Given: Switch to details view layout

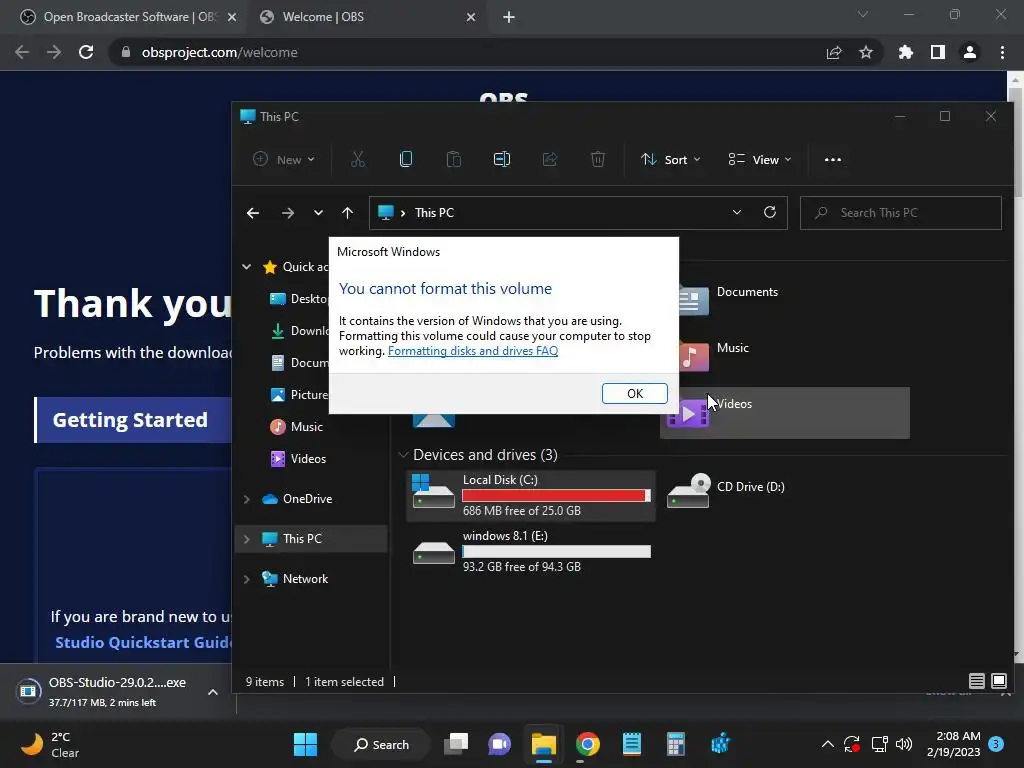Looking at the screenshot, I should [x=976, y=681].
